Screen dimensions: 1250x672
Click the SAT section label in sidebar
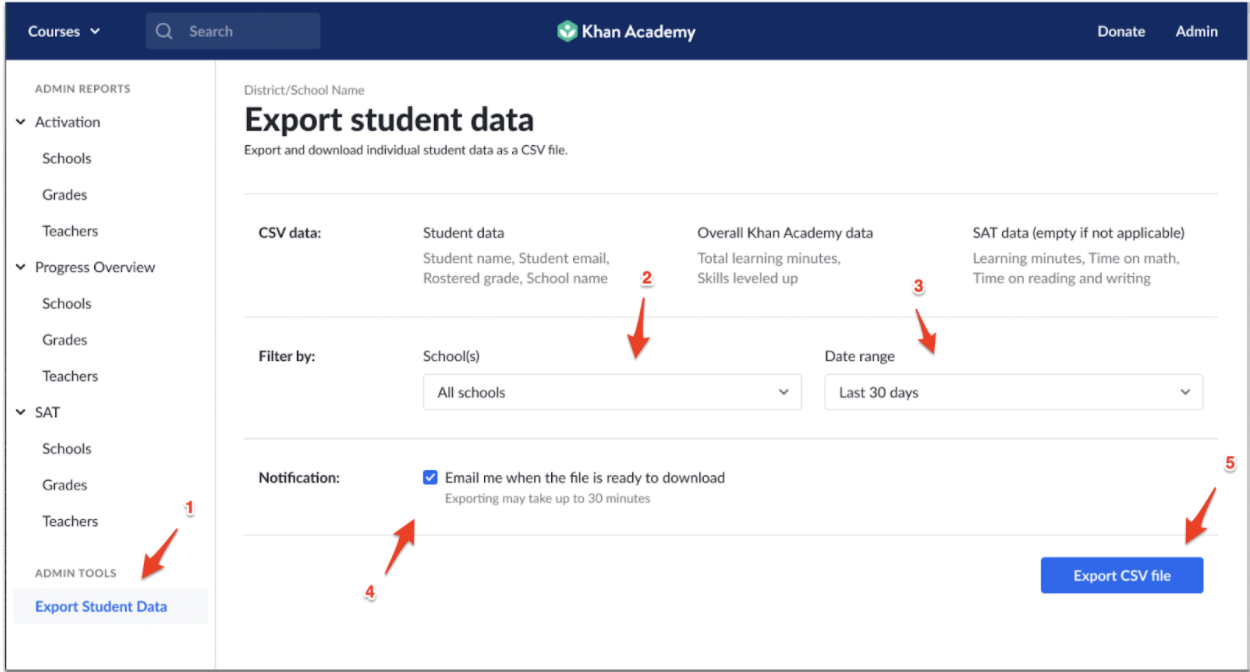(x=47, y=412)
